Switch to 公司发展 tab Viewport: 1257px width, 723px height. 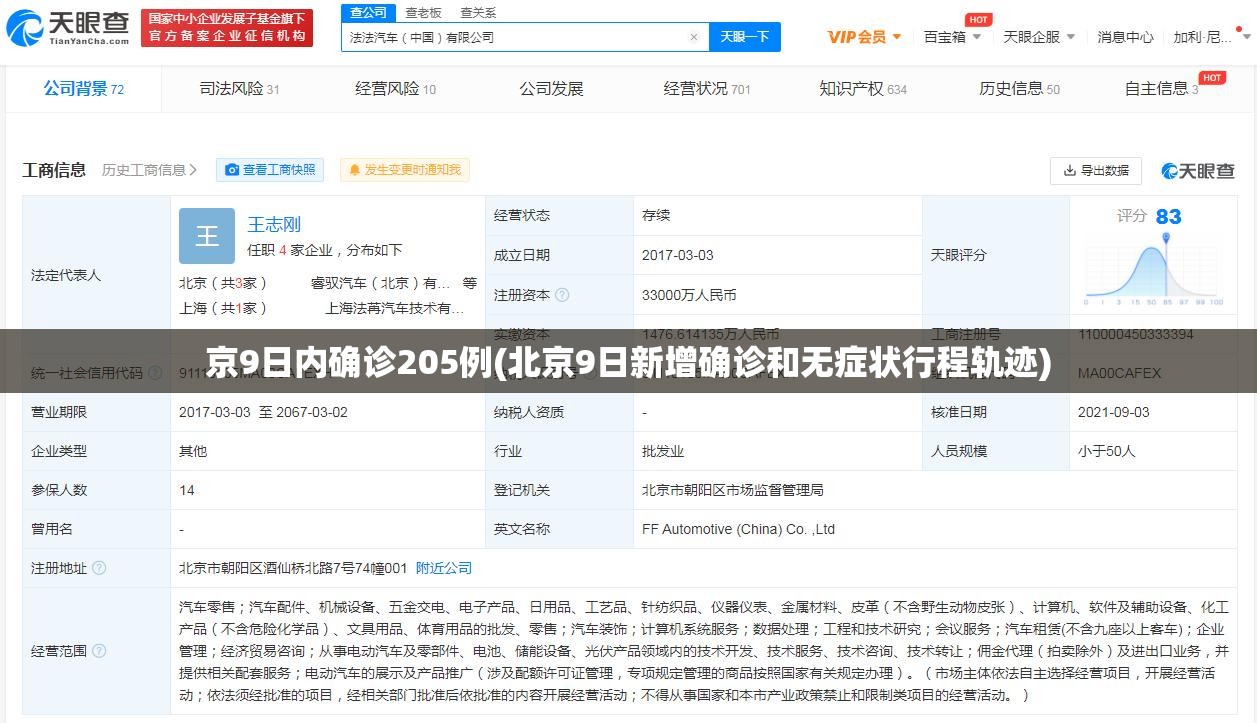(551, 89)
